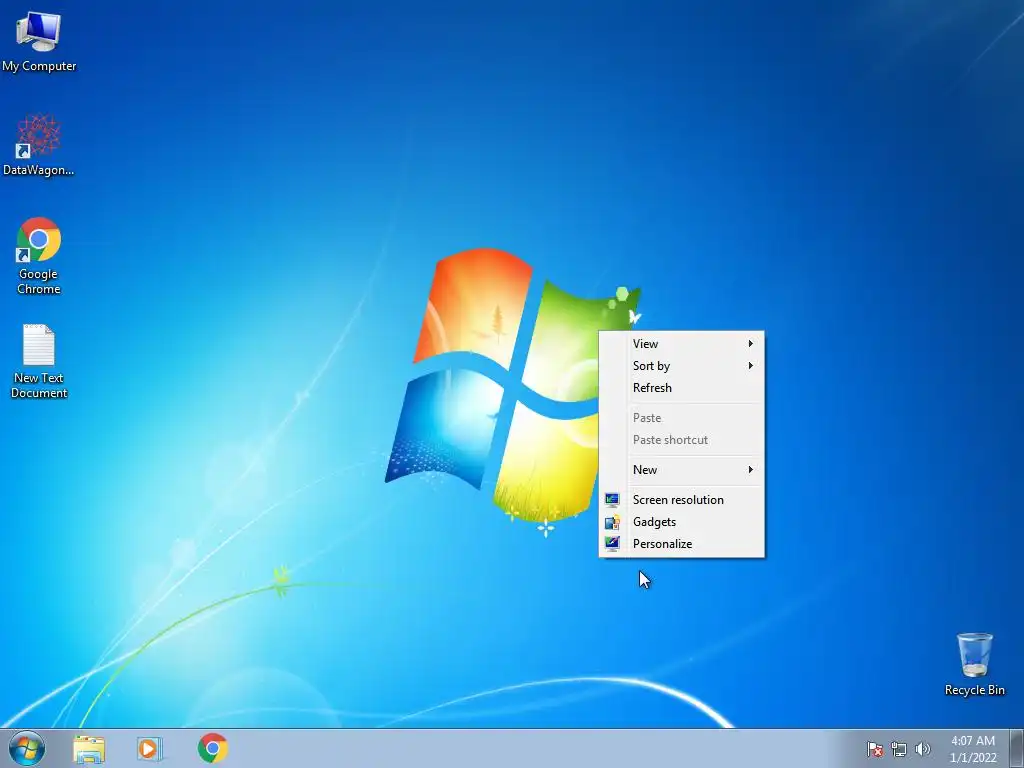Launch Chrome from the taskbar
The image size is (1024, 768).
coord(213,748)
